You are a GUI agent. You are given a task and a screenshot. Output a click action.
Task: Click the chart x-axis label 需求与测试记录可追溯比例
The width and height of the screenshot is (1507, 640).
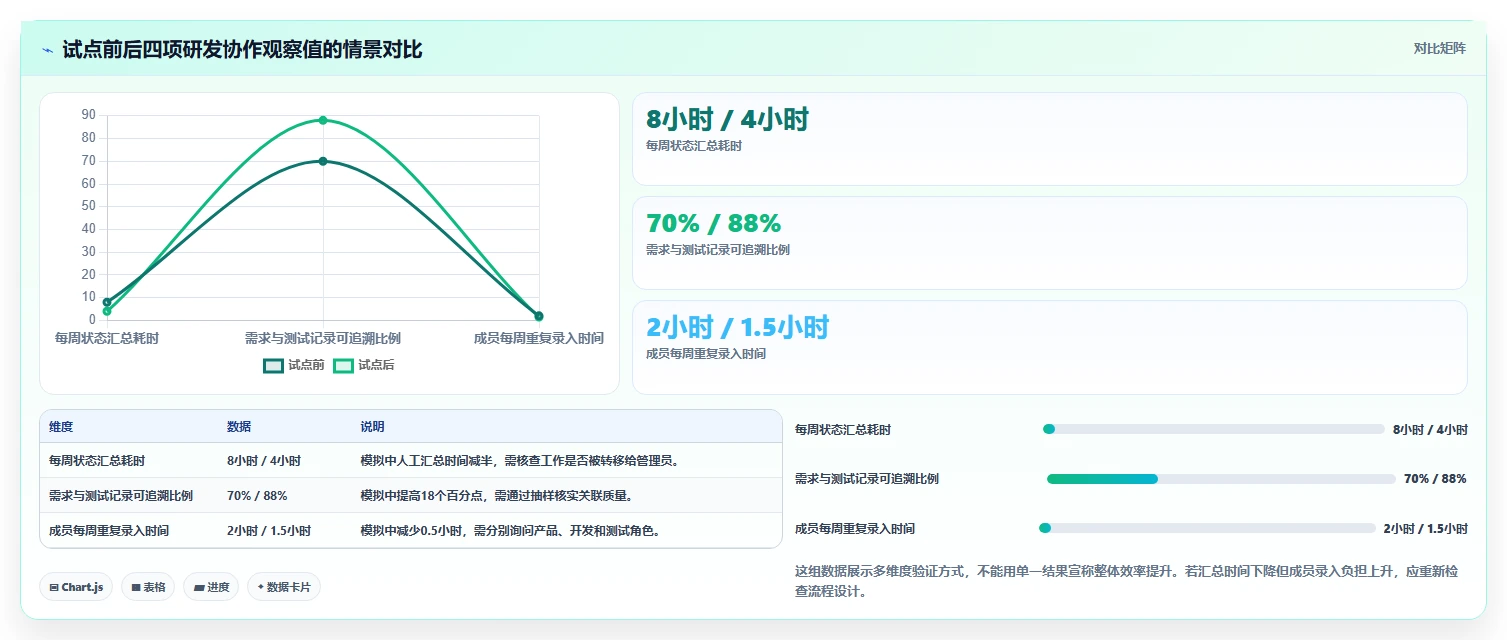[323, 338]
